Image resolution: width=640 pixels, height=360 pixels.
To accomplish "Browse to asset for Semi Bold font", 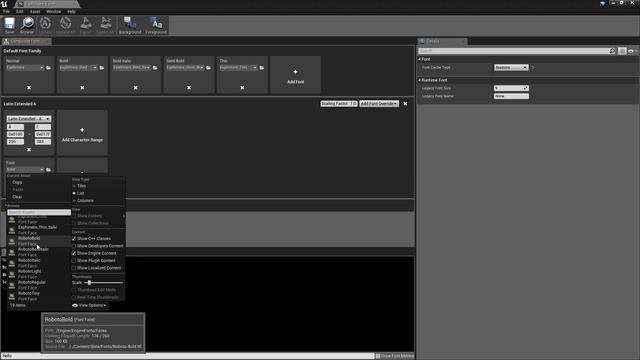I will [209, 68].
